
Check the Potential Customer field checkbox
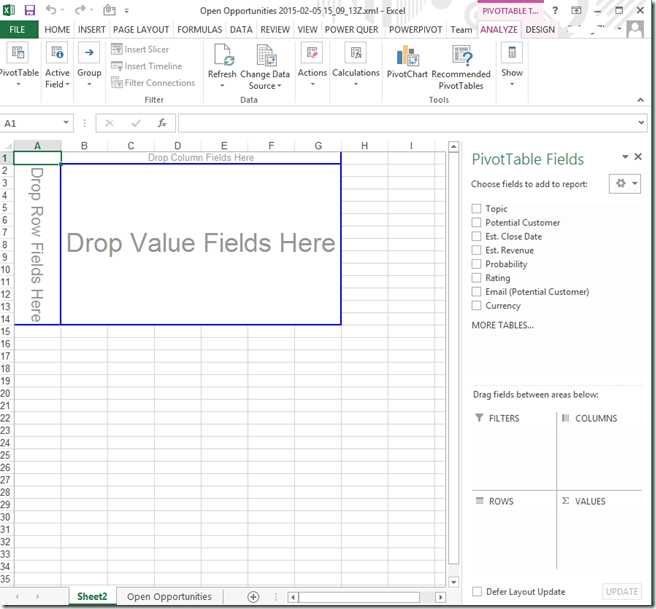pyautogui.click(x=476, y=223)
